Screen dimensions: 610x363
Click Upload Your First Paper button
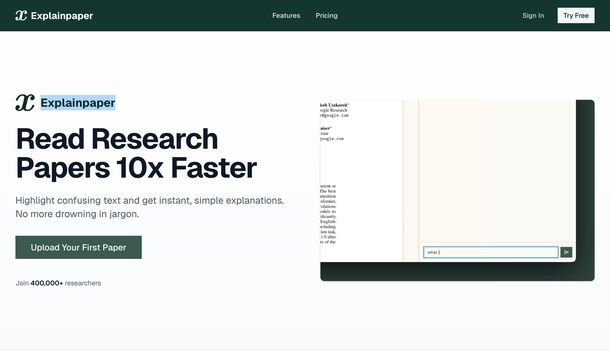79,247
